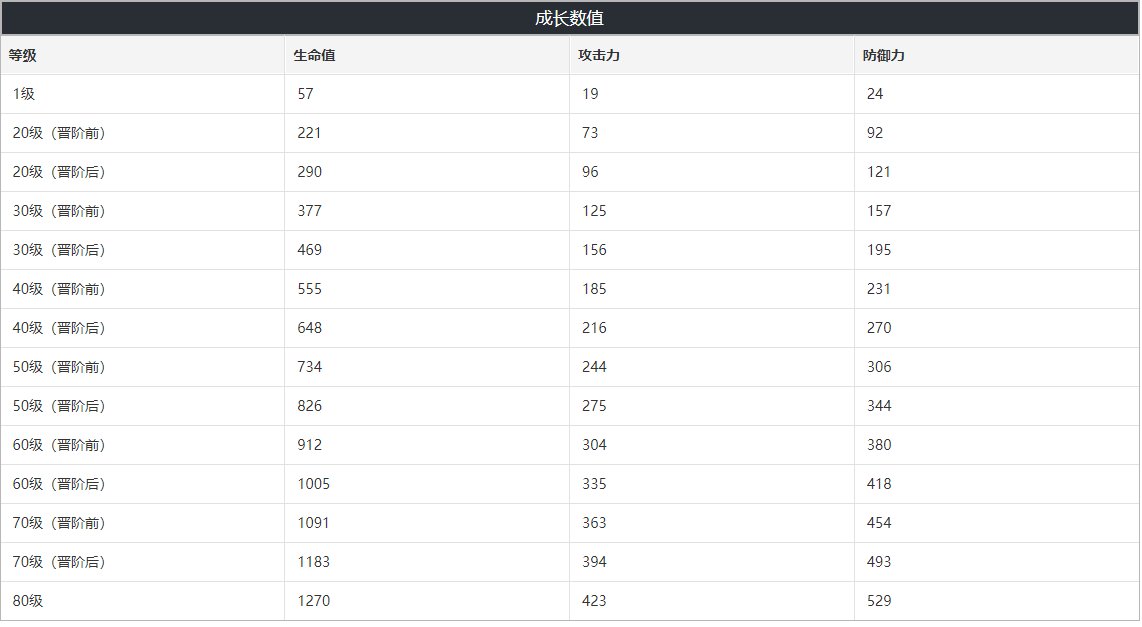Click the defense value 529 cell

coord(996,601)
